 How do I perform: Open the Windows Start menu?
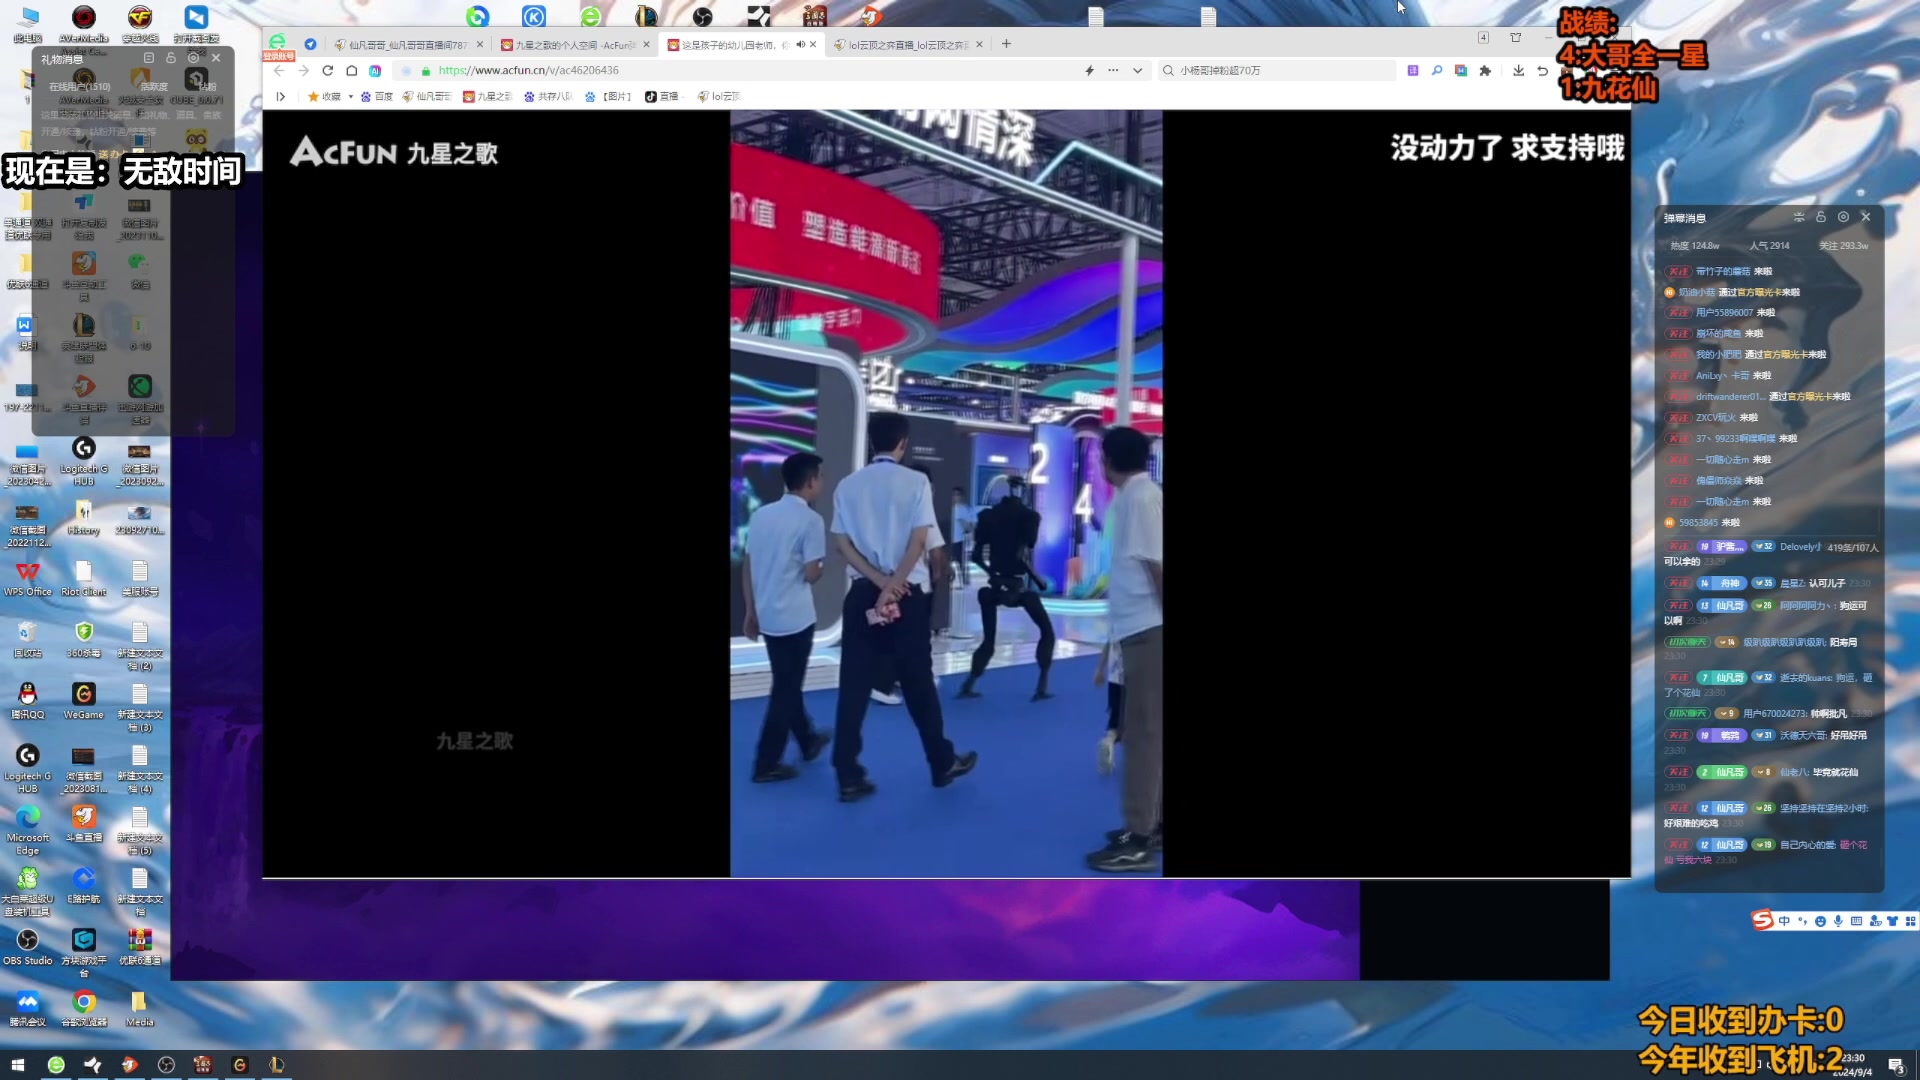[x=17, y=1065]
